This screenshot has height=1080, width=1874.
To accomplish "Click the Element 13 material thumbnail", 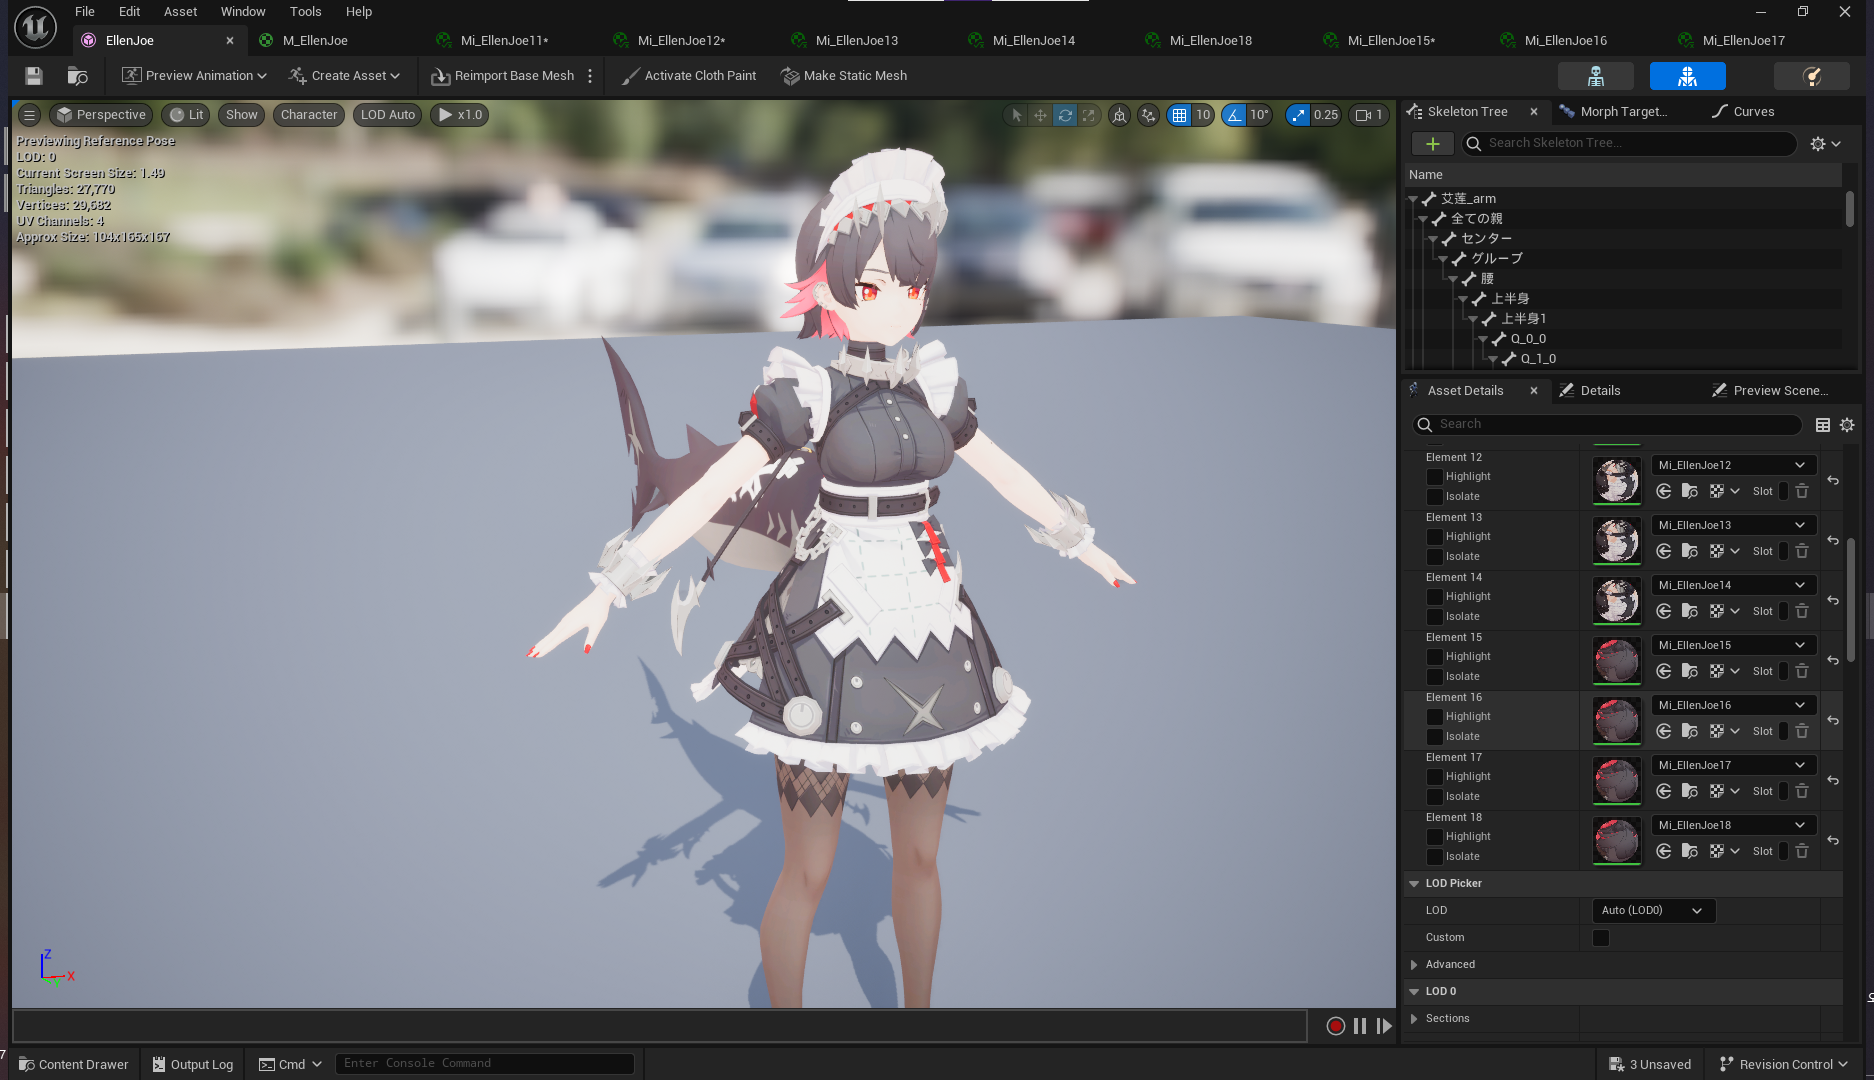I will 1616,541.
